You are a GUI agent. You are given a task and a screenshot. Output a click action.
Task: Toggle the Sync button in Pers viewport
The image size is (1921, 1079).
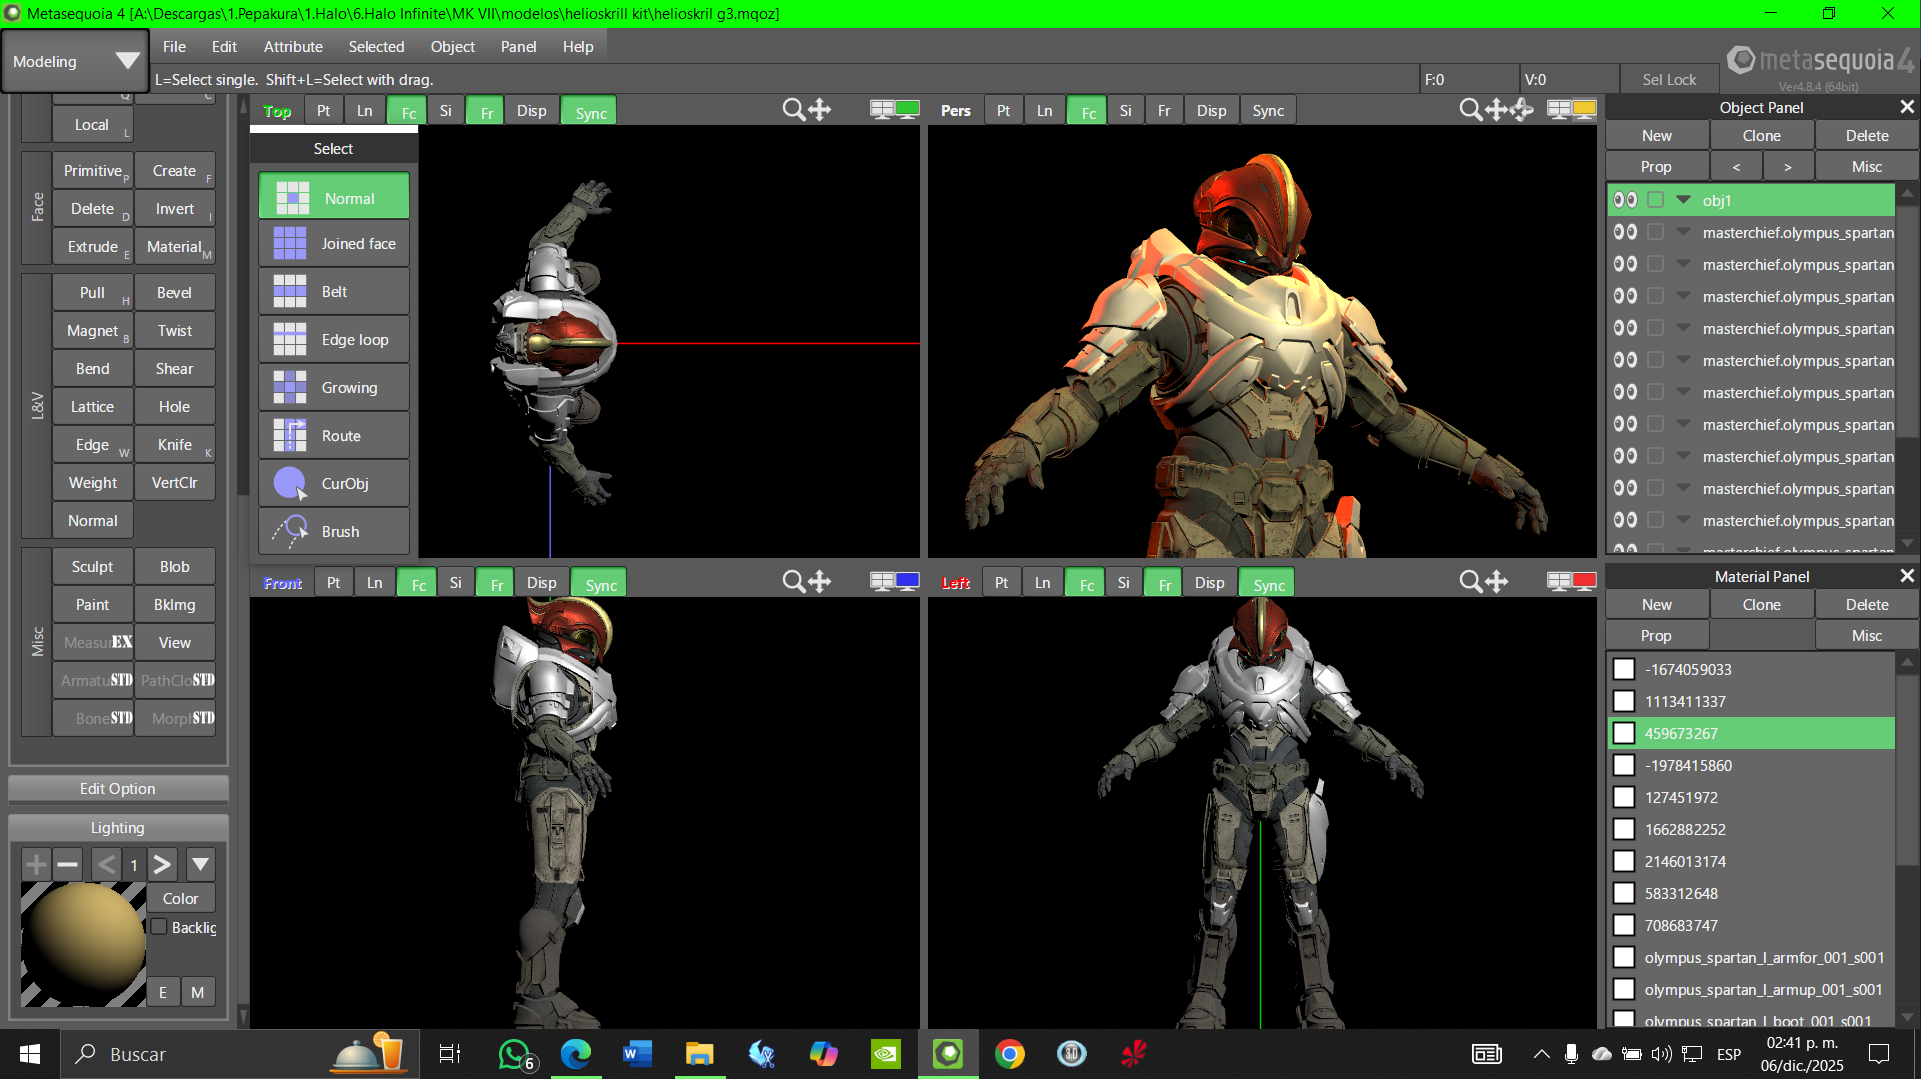[1267, 111]
